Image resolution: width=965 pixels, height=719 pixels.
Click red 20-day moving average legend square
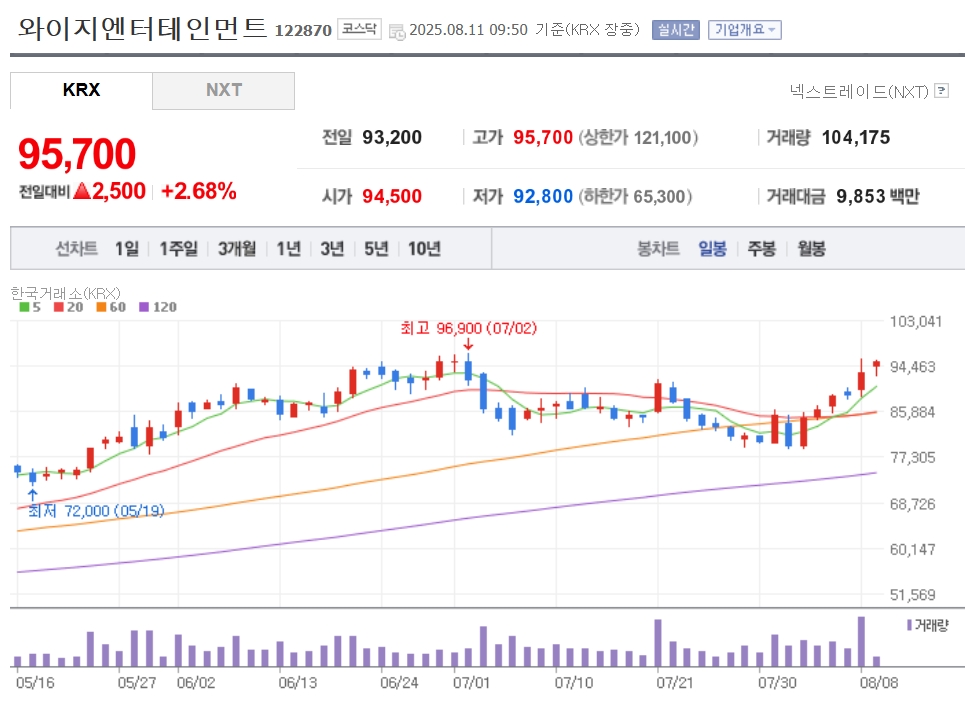58,307
